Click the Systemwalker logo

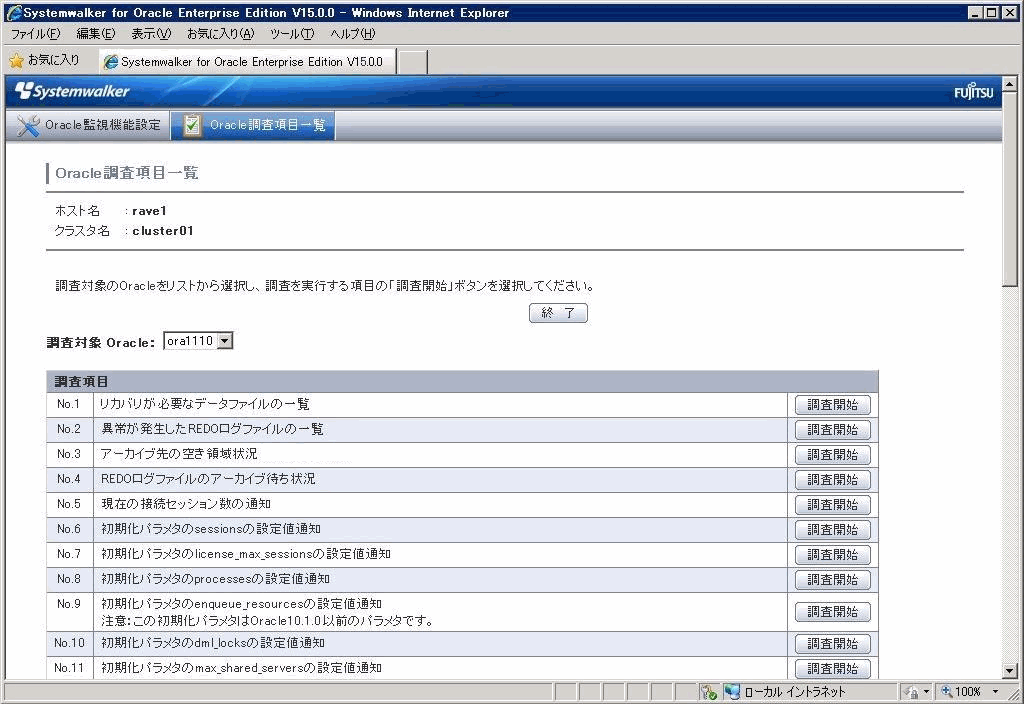click(72, 91)
